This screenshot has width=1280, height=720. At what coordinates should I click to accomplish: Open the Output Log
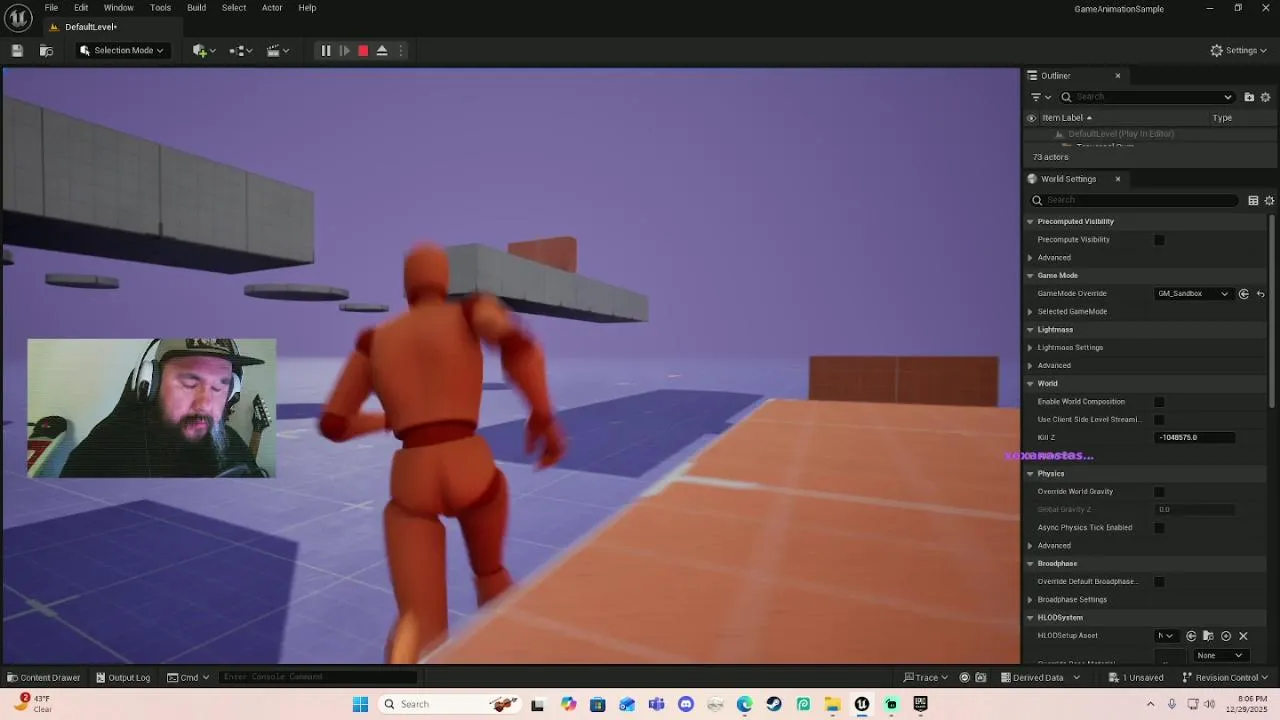coord(122,677)
